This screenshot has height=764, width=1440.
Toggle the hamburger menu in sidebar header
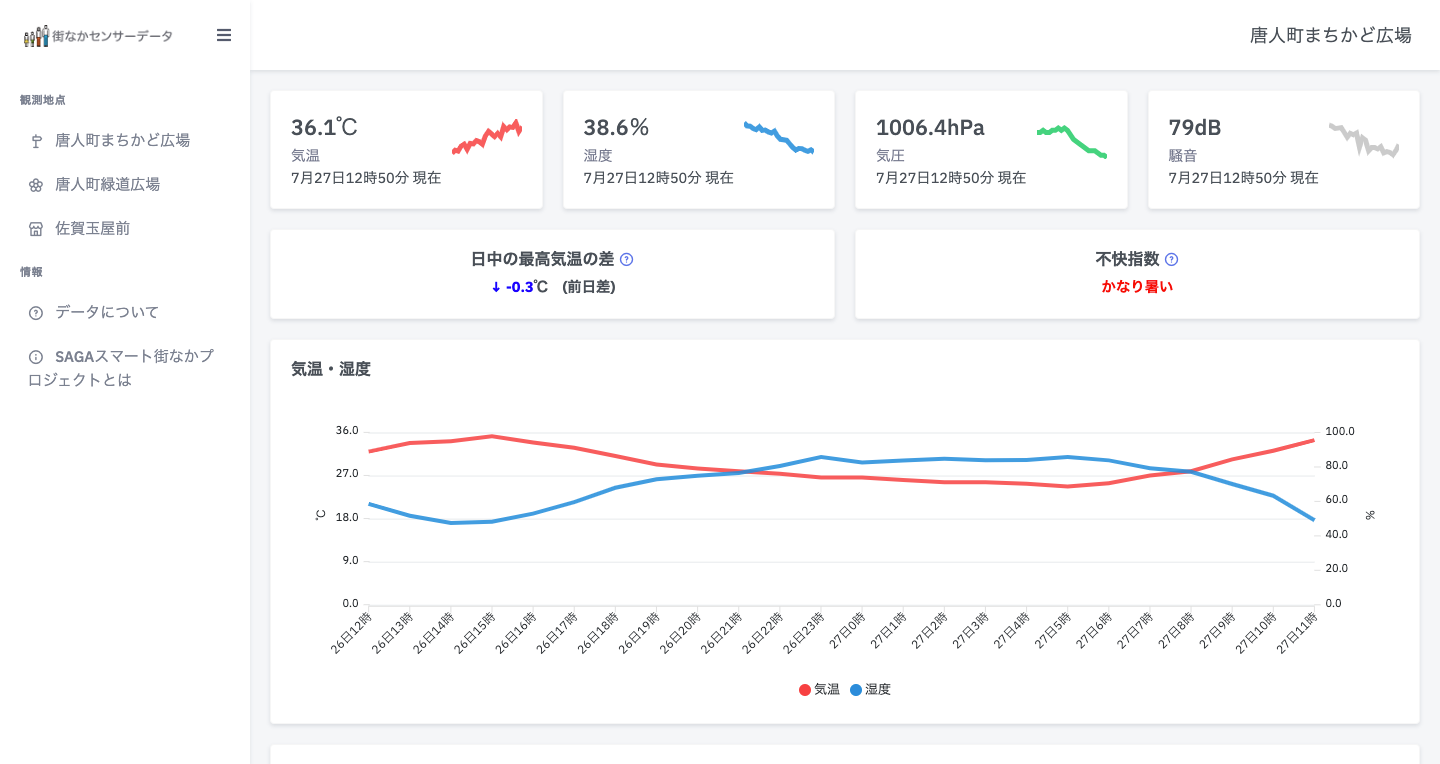click(x=224, y=35)
